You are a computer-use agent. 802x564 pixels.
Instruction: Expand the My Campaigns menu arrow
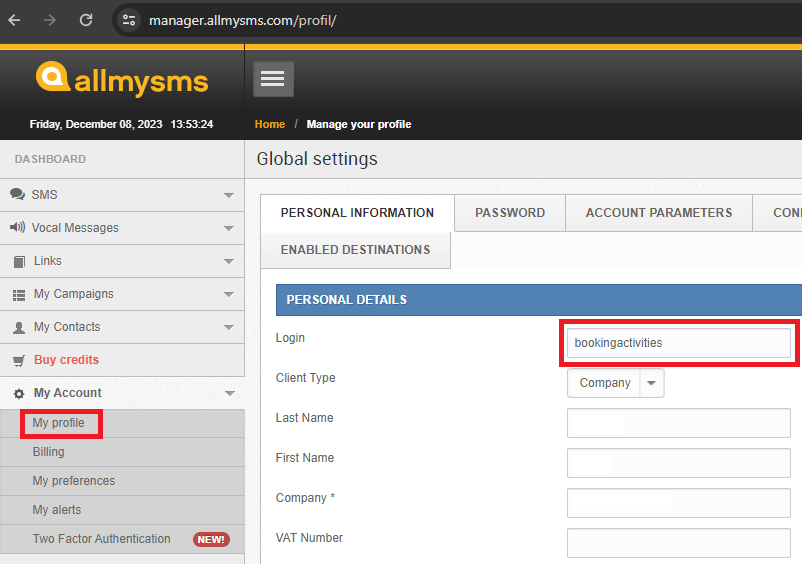(229, 294)
